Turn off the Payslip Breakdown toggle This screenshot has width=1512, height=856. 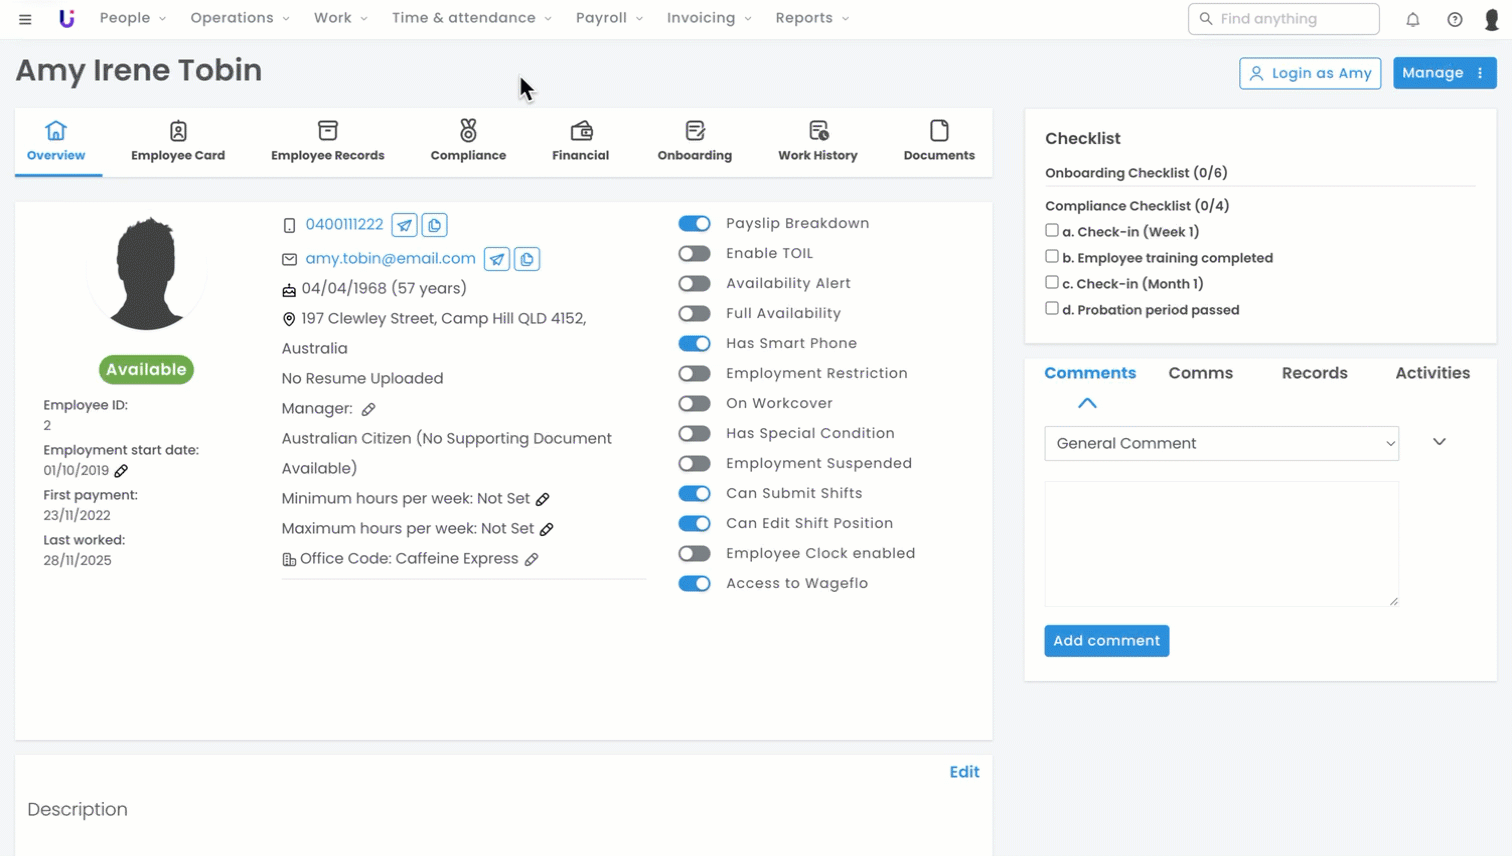[694, 224]
